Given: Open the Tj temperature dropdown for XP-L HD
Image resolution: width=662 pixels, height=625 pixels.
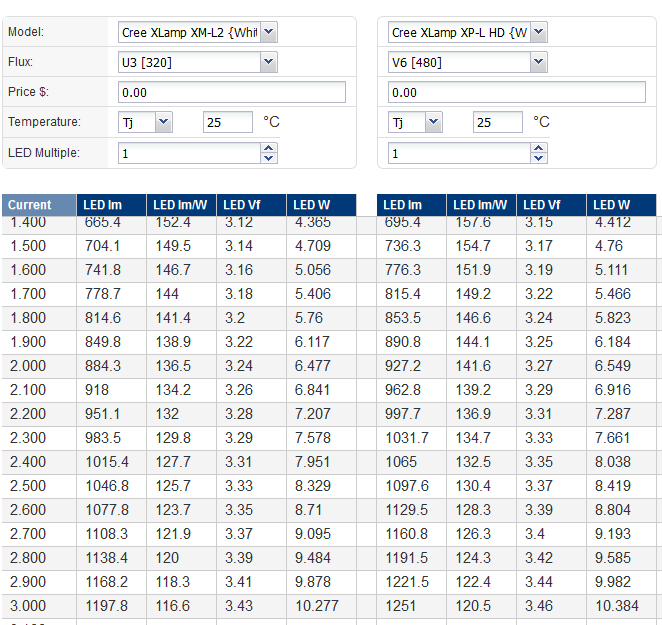Looking at the screenshot, I should pyautogui.click(x=415, y=122).
